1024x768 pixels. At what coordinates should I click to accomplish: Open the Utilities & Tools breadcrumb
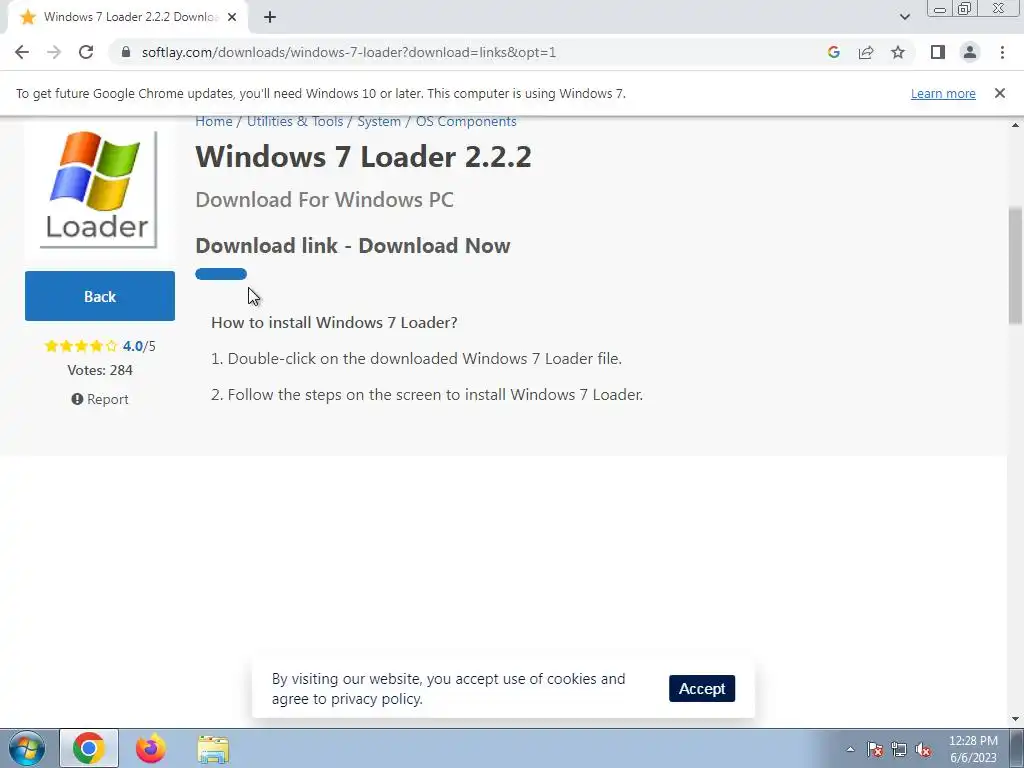tap(295, 121)
